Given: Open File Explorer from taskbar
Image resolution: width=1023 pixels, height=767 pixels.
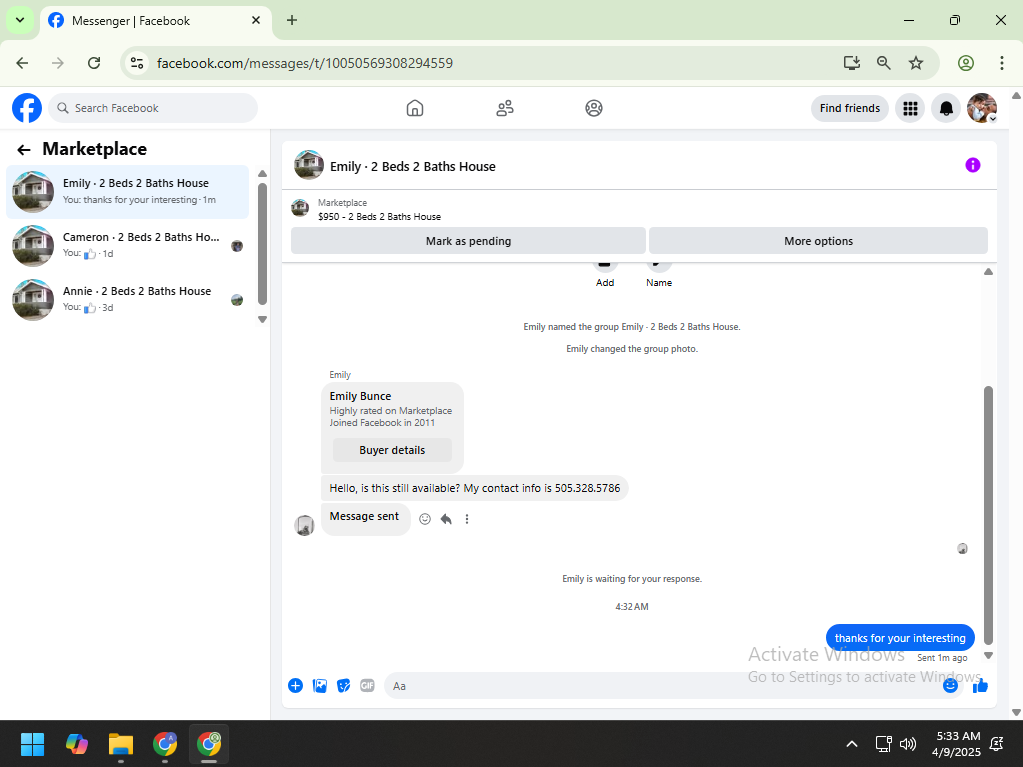Looking at the screenshot, I should (x=121, y=744).
